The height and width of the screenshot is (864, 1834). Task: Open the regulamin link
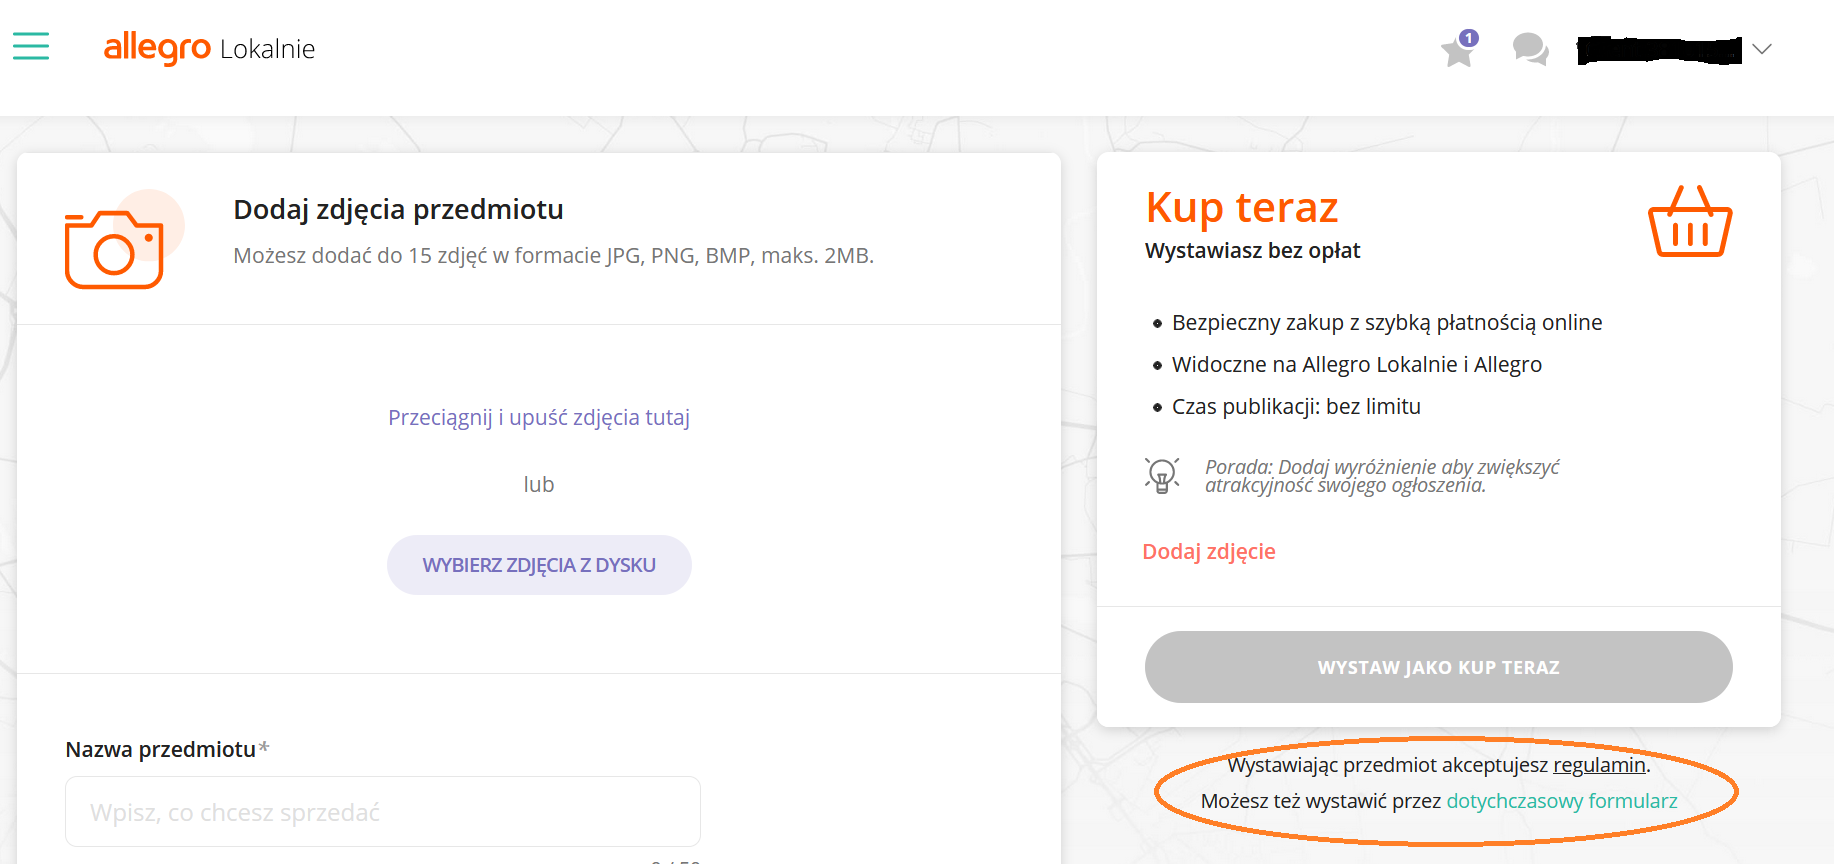pos(1599,765)
